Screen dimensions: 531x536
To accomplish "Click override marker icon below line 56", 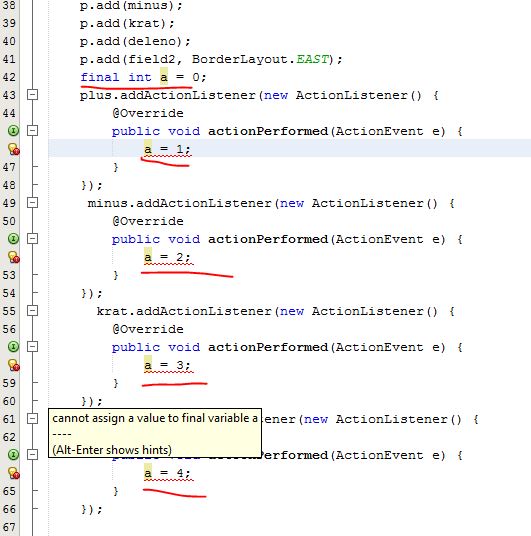I will 13,347.
